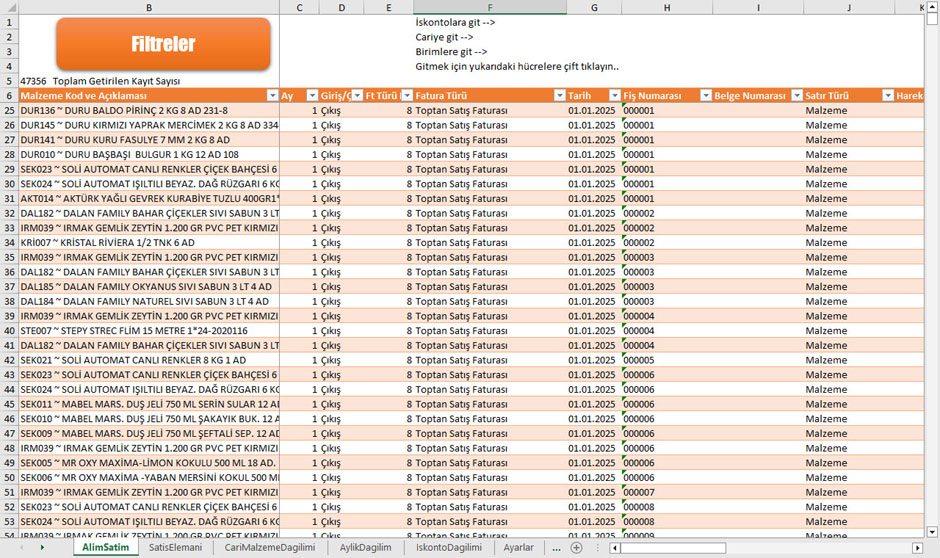
Task: Click cell 'SEK021 ~ SOLİ AUTOMAT CANLI RENKLER 8 KG'
Action: (x=149, y=360)
